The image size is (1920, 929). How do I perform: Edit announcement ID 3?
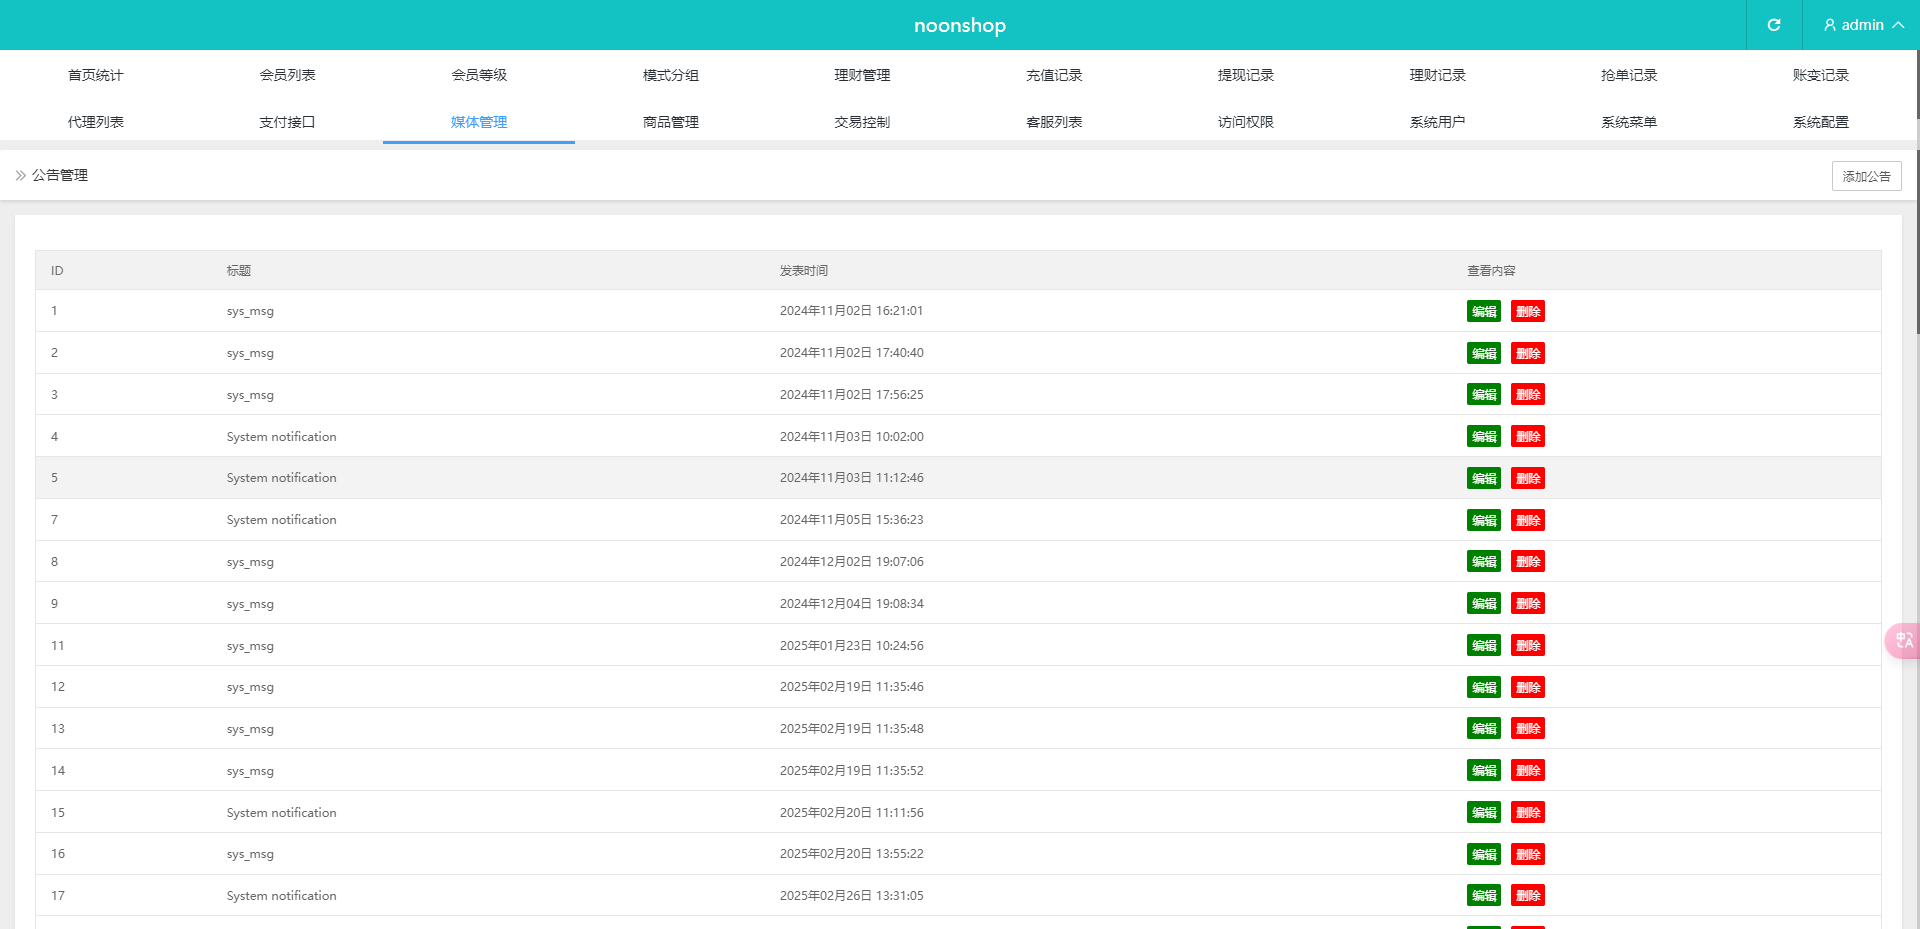pos(1484,395)
